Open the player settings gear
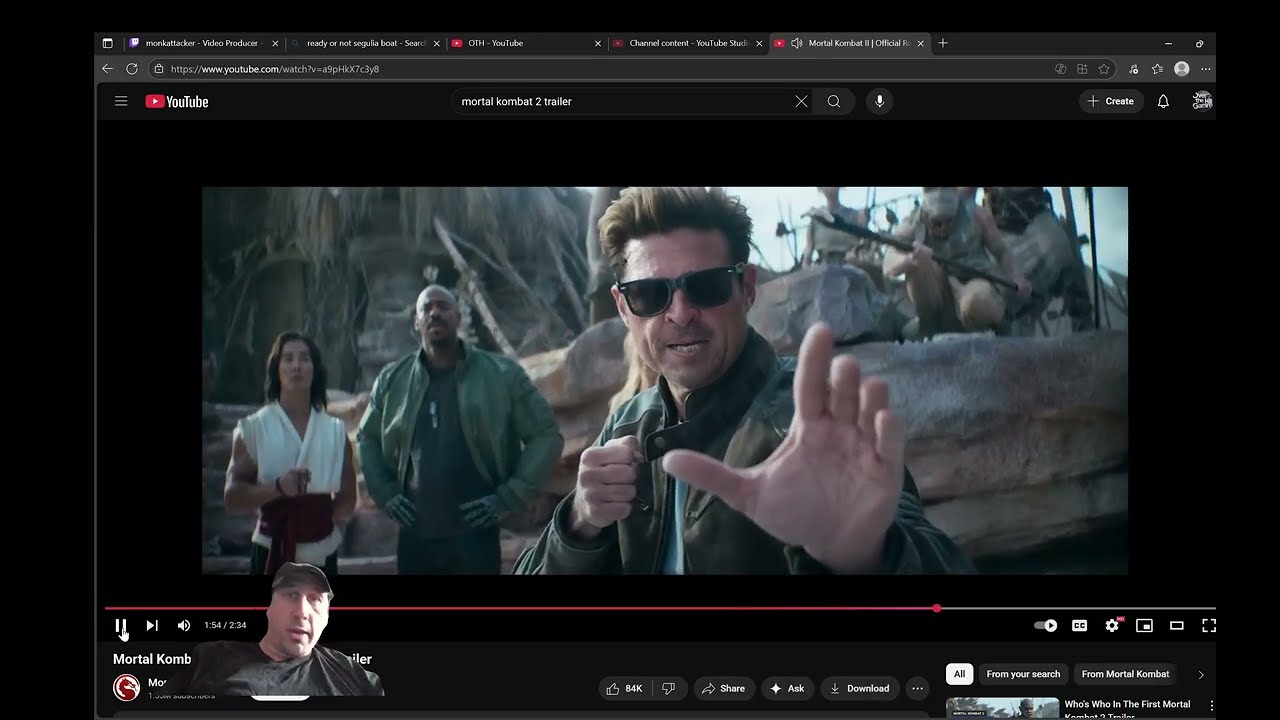Viewport: 1280px width, 720px height. coord(1112,625)
